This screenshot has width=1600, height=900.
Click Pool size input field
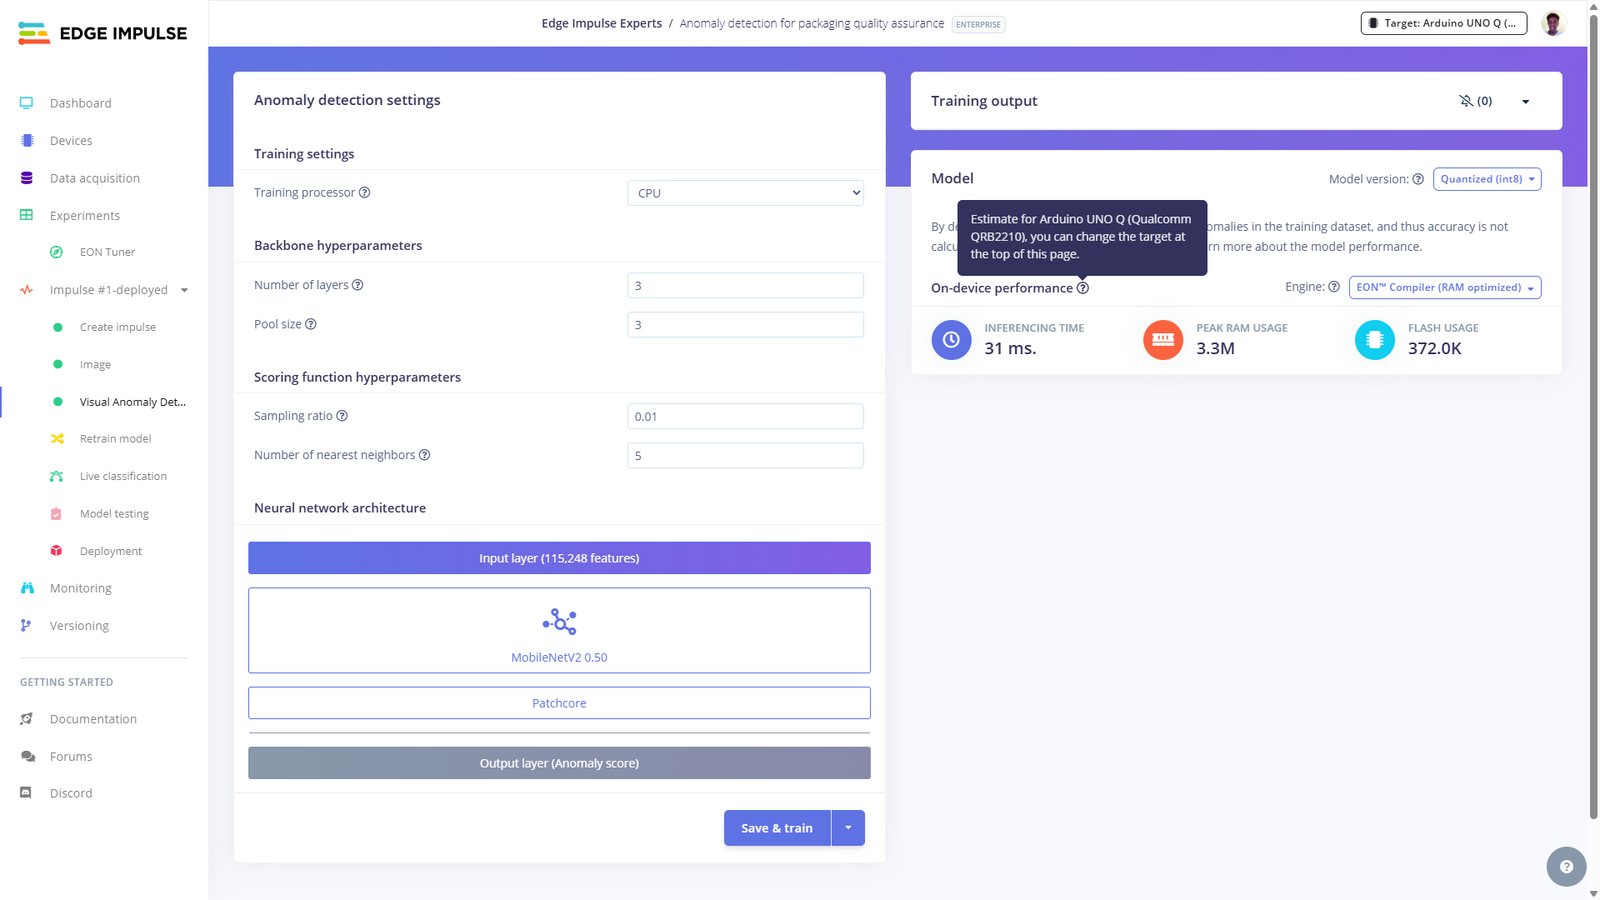click(745, 325)
